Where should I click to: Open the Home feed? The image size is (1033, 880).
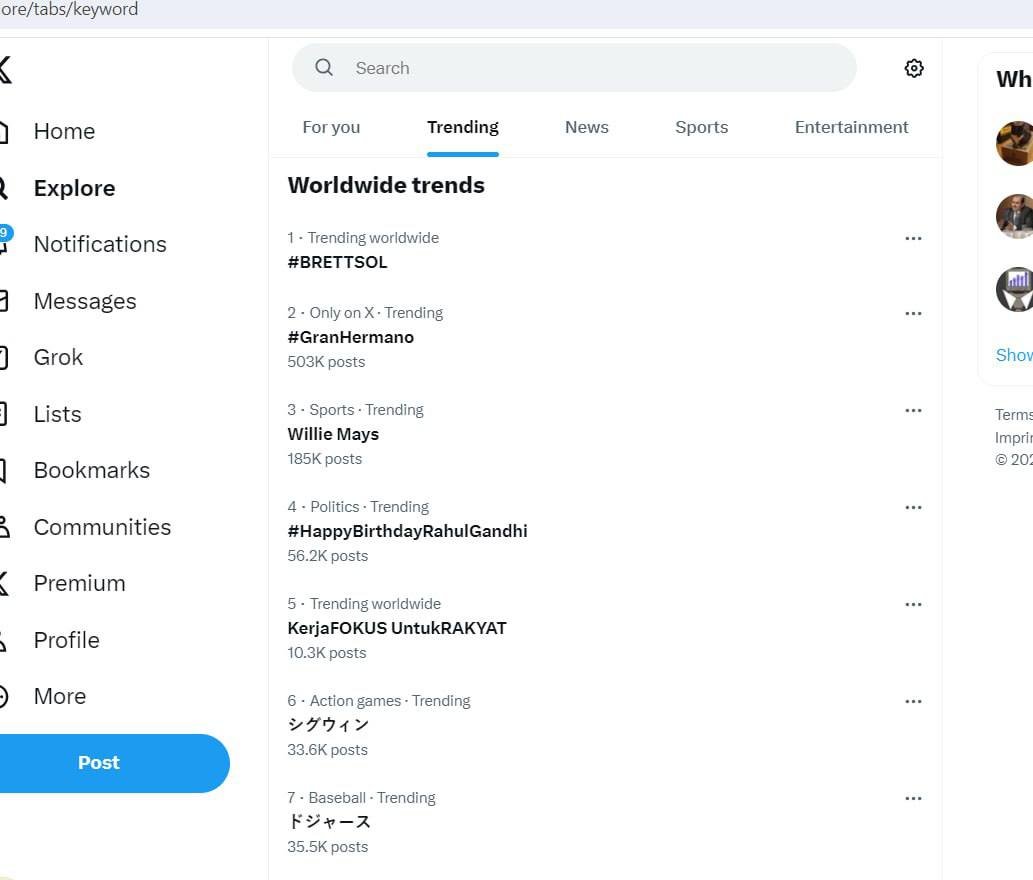click(64, 131)
